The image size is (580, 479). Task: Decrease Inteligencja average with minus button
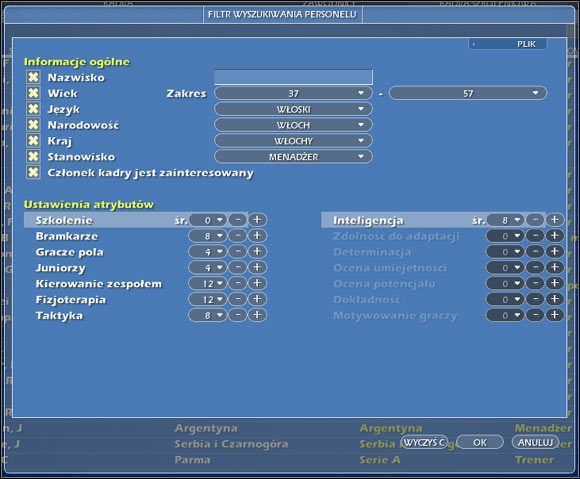(x=535, y=220)
